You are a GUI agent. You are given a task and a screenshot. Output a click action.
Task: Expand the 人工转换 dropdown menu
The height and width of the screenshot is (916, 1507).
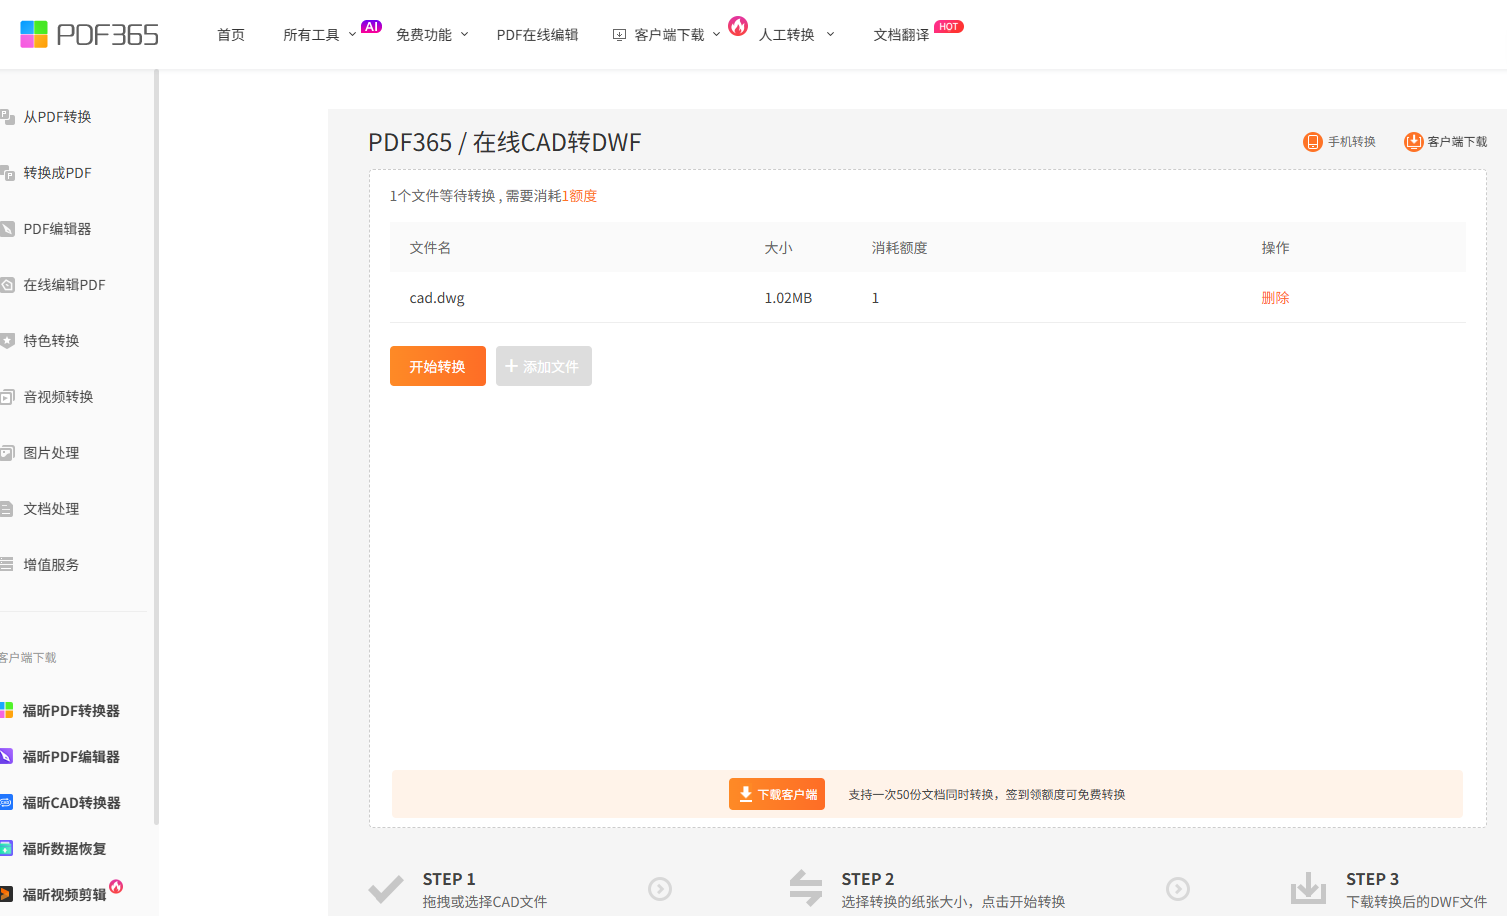pyautogui.click(x=796, y=35)
